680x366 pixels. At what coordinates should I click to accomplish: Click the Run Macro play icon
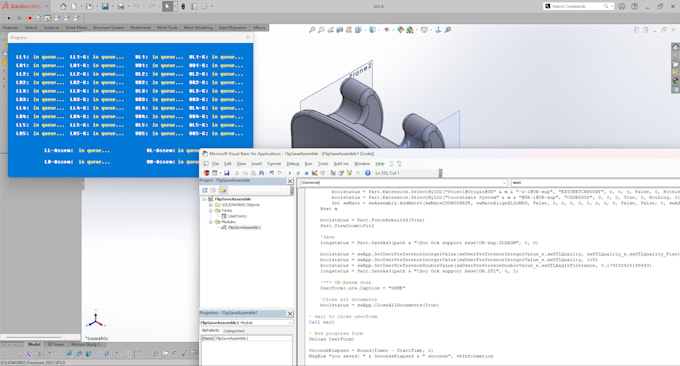tap(9, 18)
